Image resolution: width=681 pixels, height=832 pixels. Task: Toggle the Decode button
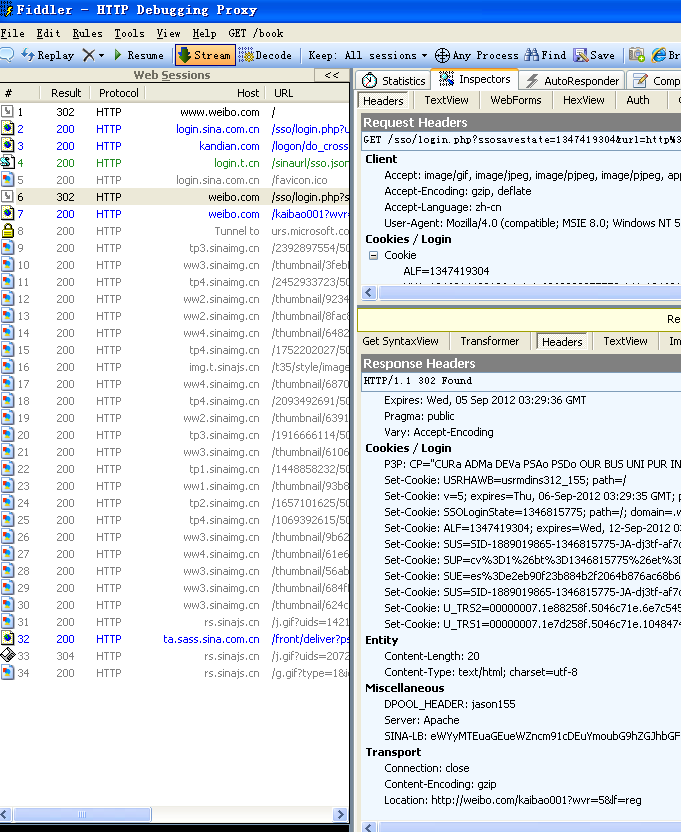click(x=265, y=56)
